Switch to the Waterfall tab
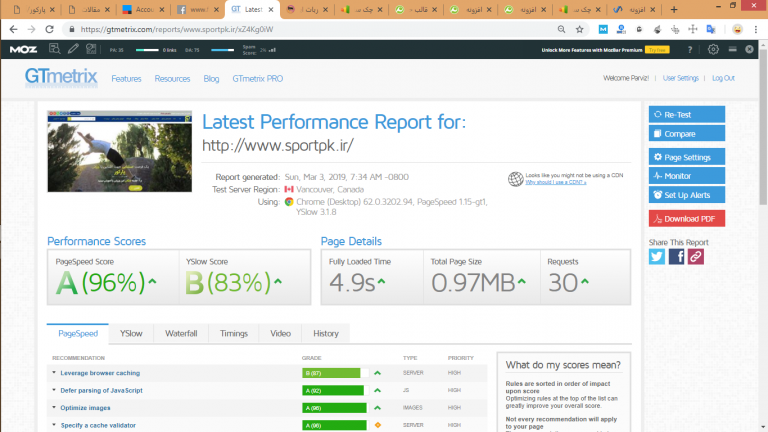 click(x=181, y=334)
